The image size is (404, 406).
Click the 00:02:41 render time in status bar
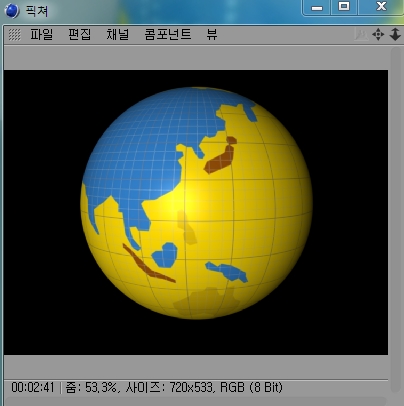click(x=33, y=387)
